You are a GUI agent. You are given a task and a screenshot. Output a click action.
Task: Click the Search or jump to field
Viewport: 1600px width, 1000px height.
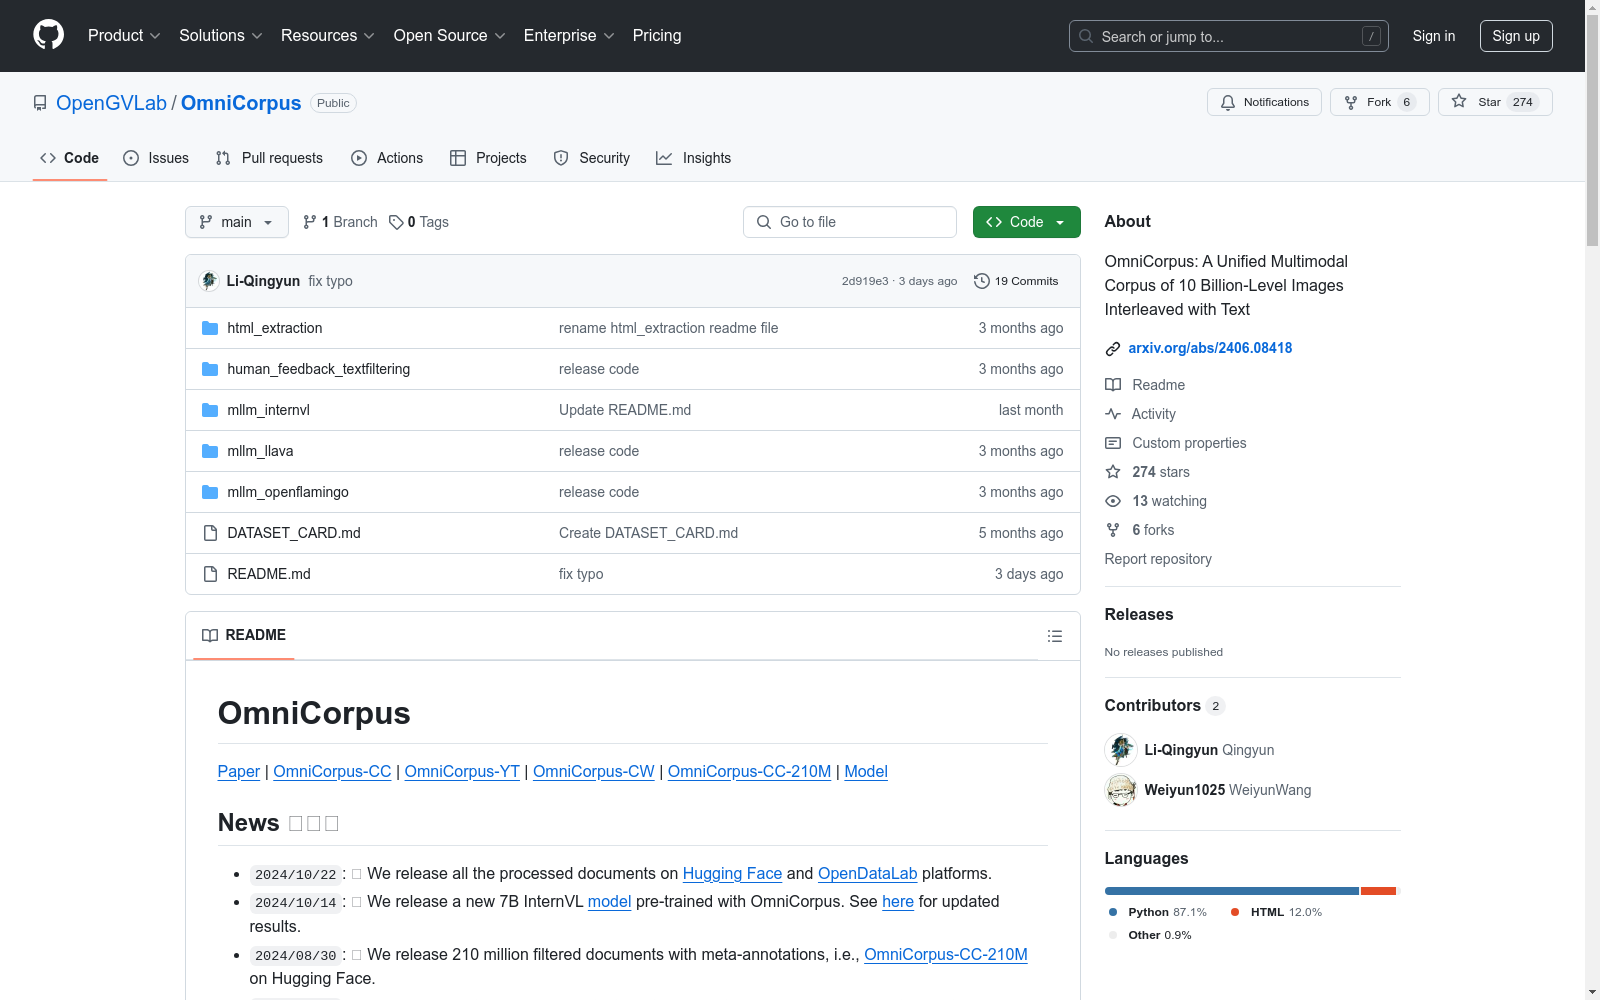pos(1229,36)
